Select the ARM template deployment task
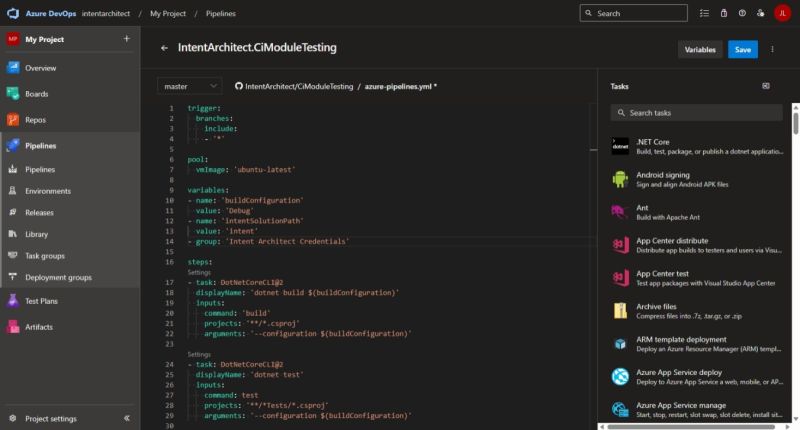Screen dimensions: 800x430 (696, 344)
